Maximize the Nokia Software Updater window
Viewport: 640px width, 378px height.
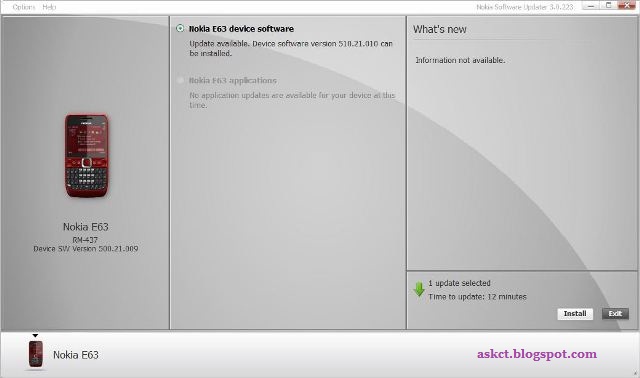tap(608, 5)
